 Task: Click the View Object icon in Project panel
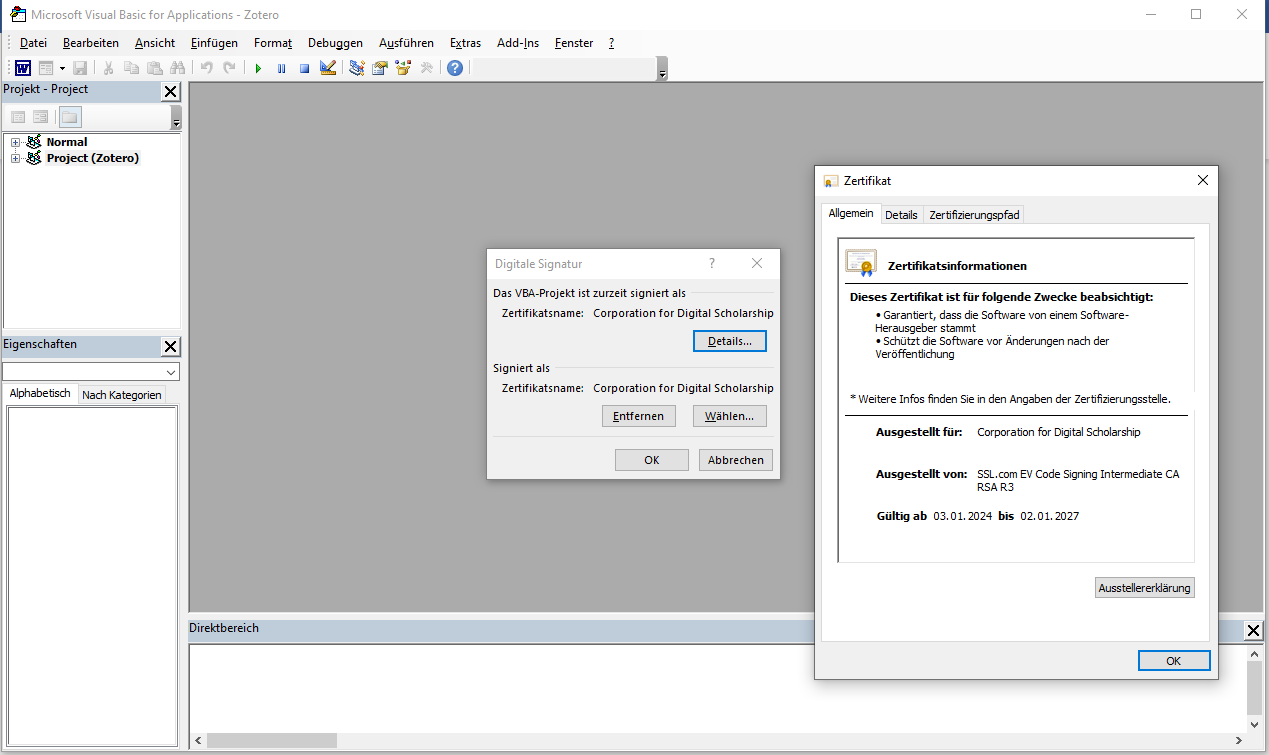click(41, 117)
